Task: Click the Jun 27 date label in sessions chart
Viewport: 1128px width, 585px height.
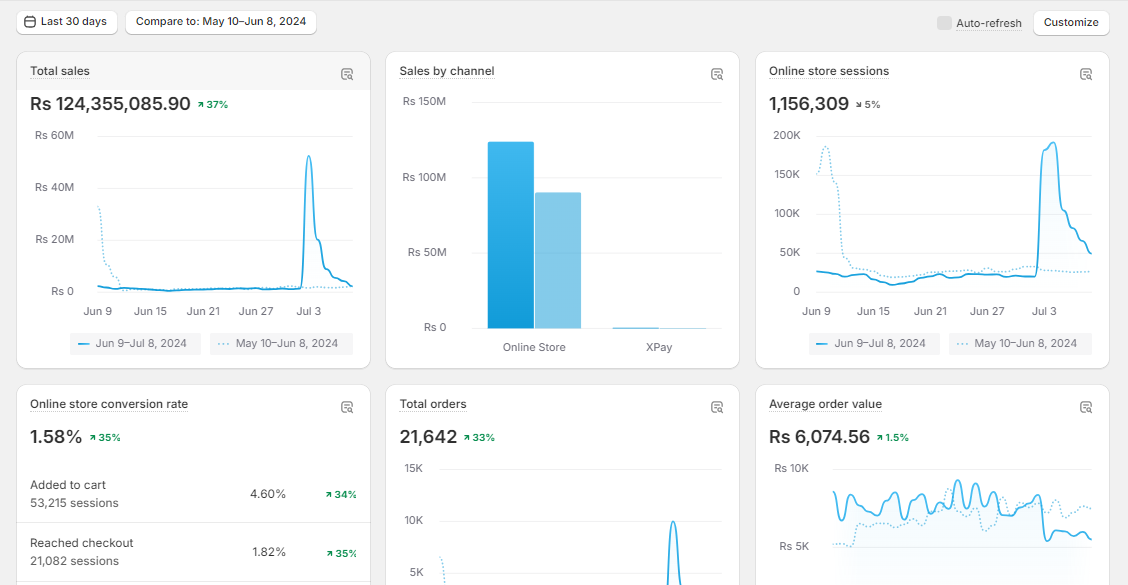Action: coord(987,311)
